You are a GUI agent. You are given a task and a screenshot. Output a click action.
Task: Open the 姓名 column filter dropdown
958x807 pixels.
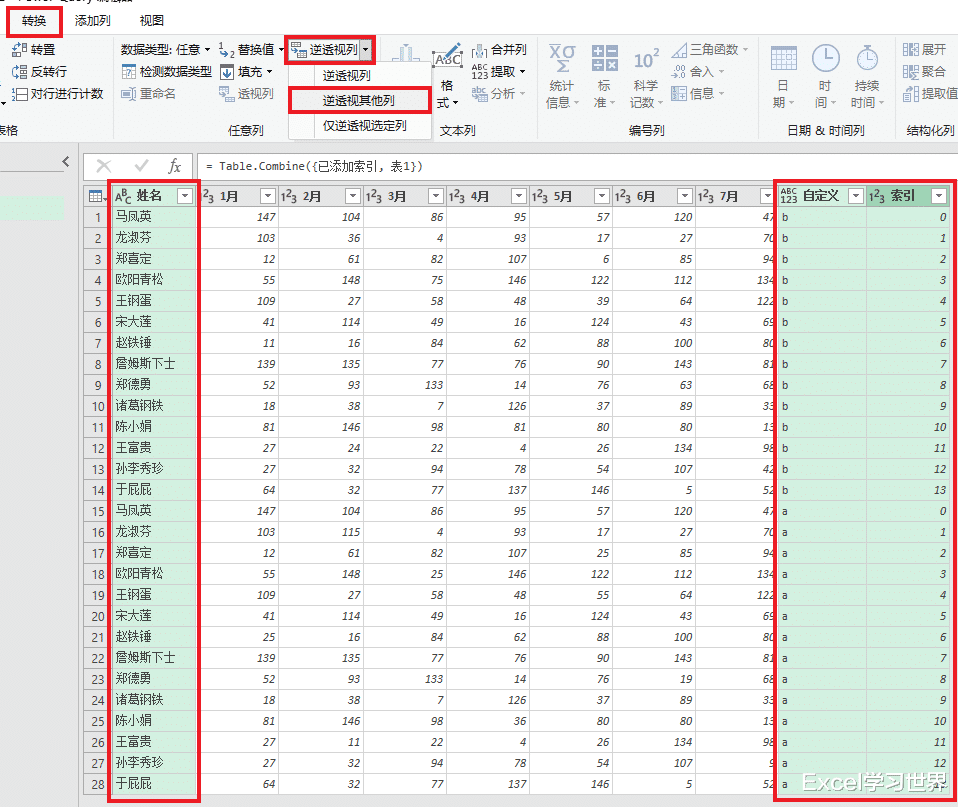[x=185, y=196]
